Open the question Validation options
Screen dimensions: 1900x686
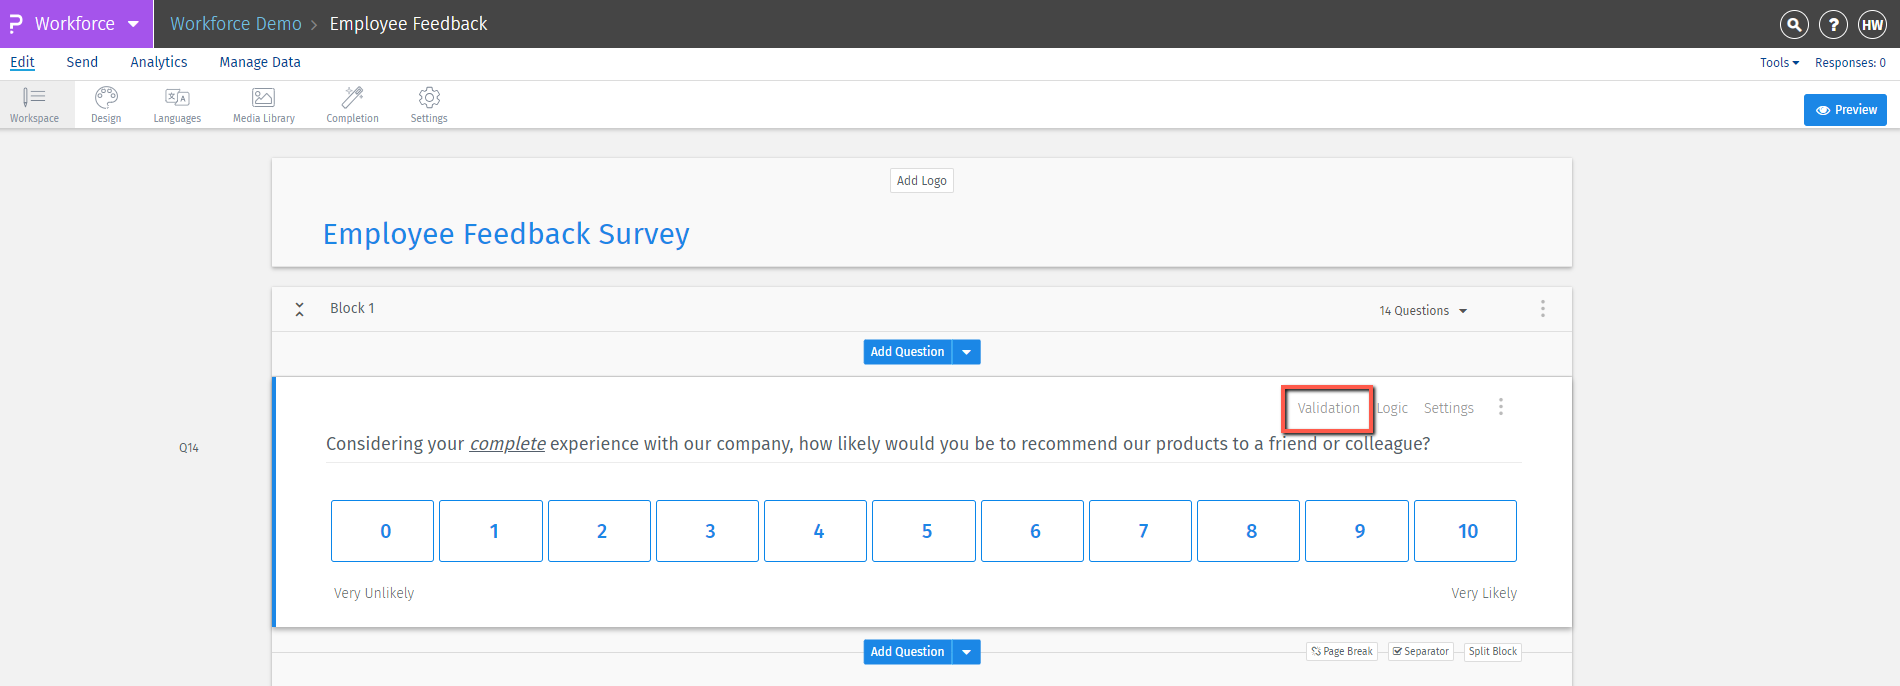tap(1328, 408)
